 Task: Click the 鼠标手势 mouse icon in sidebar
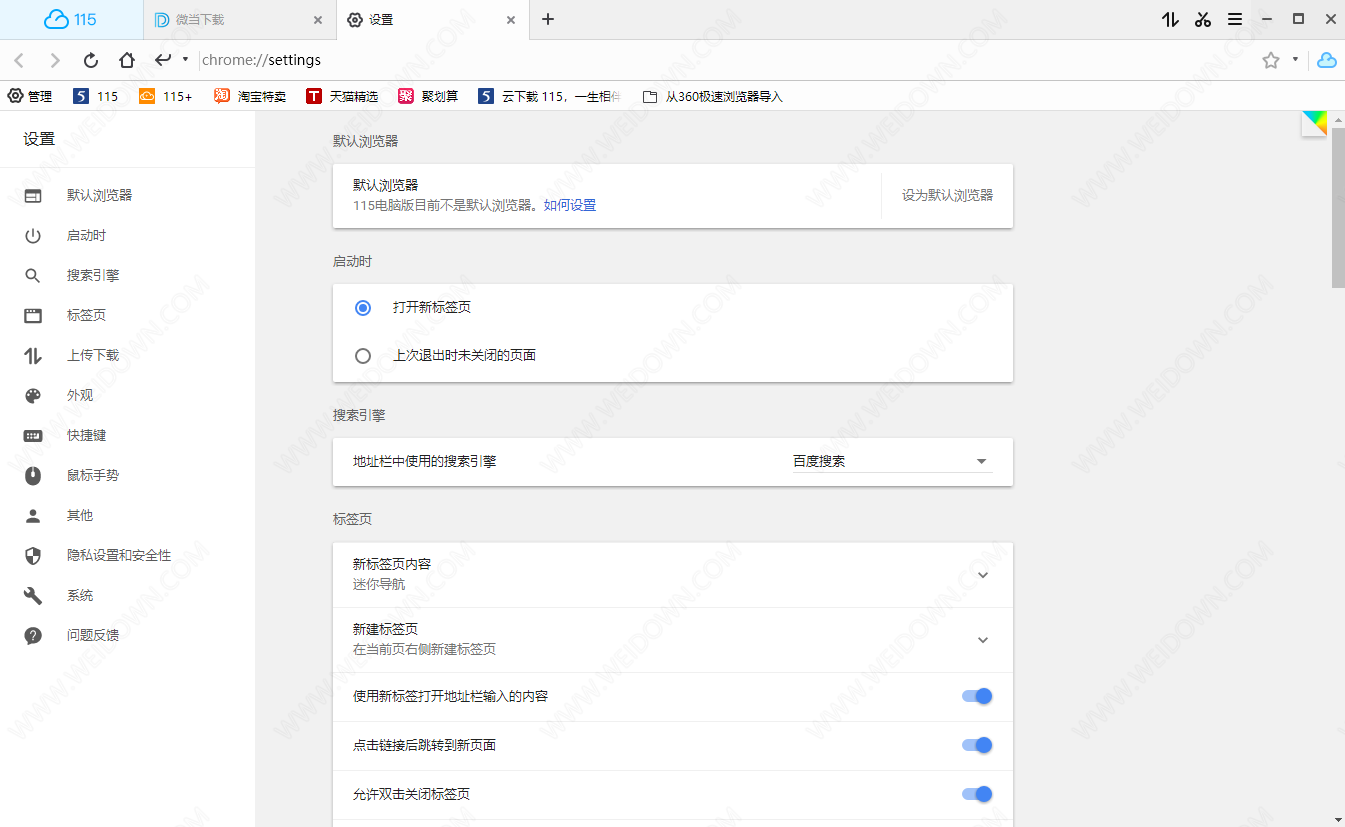(x=33, y=475)
